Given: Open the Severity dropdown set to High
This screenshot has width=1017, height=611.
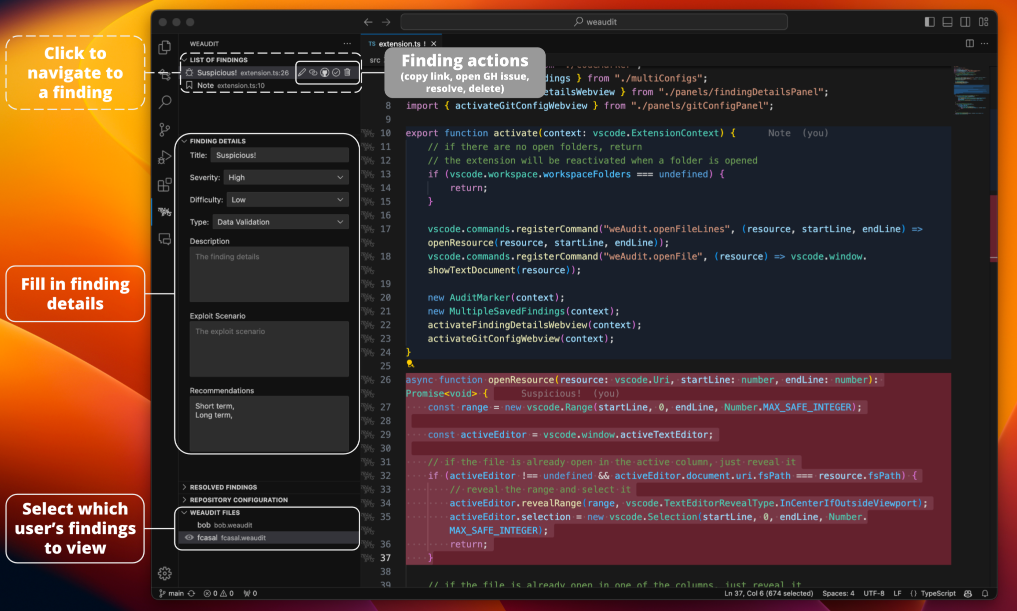Looking at the screenshot, I should [285, 177].
